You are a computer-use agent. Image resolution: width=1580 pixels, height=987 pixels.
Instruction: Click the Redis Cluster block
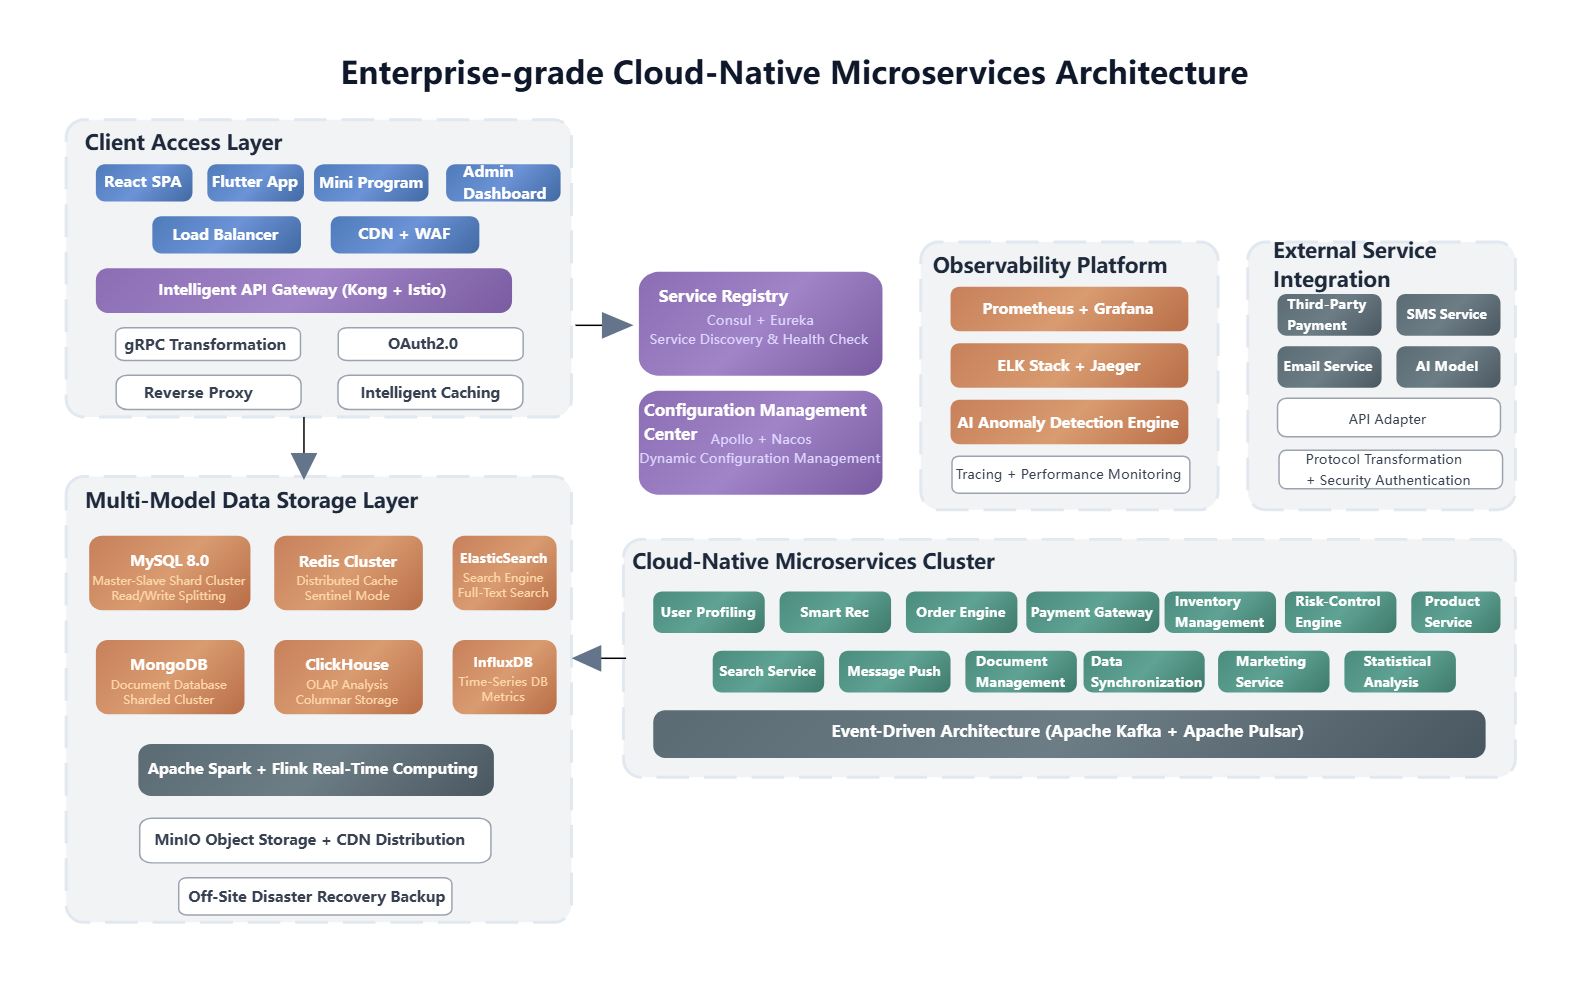348,573
